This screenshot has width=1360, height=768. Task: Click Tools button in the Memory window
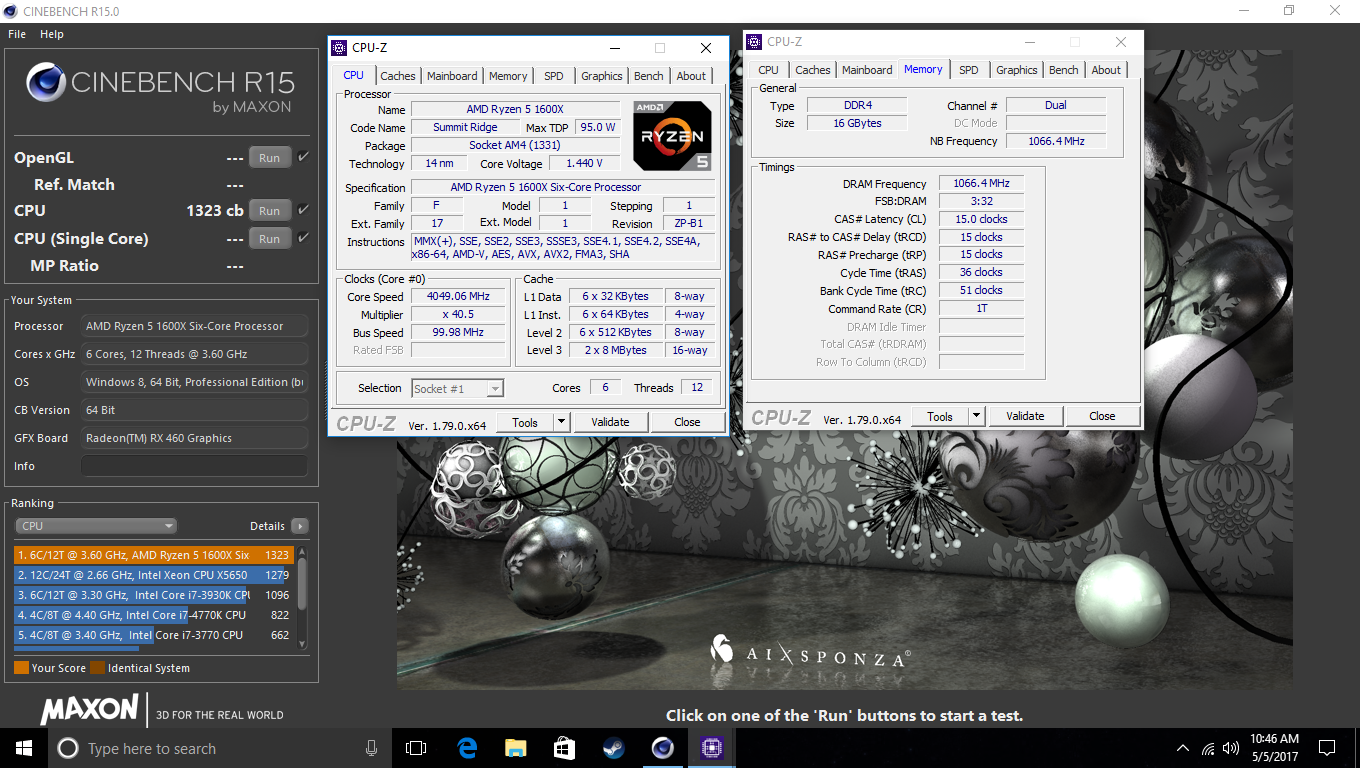click(x=940, y=417)
